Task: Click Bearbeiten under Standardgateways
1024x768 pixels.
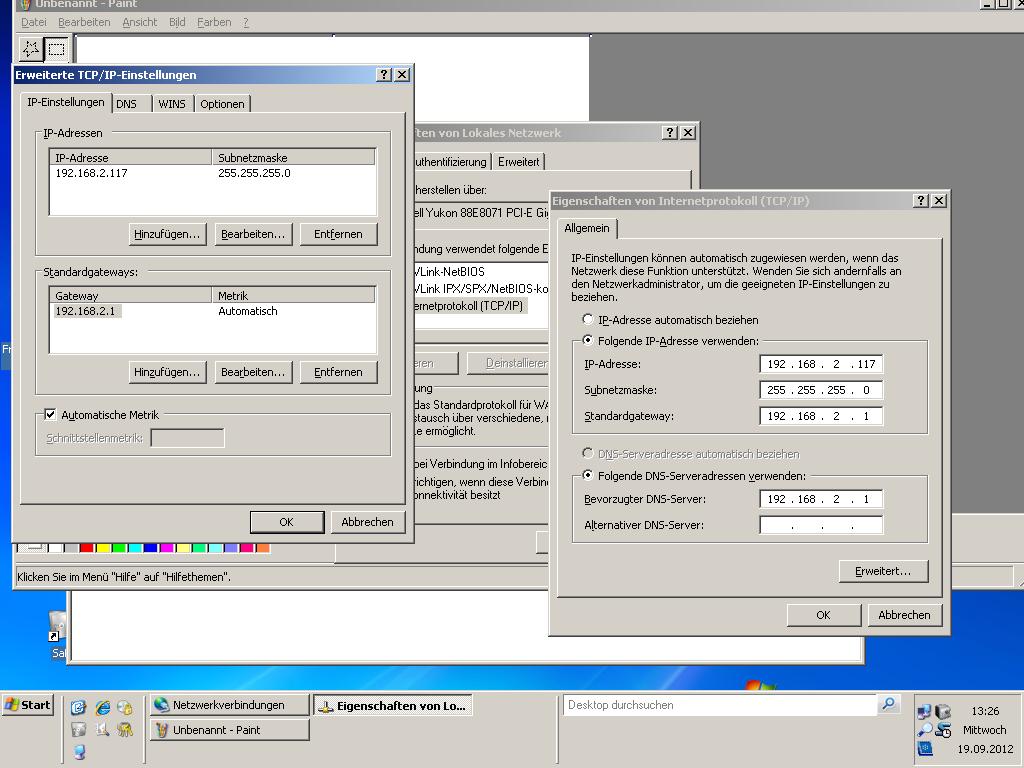Action: coord(253,372)
